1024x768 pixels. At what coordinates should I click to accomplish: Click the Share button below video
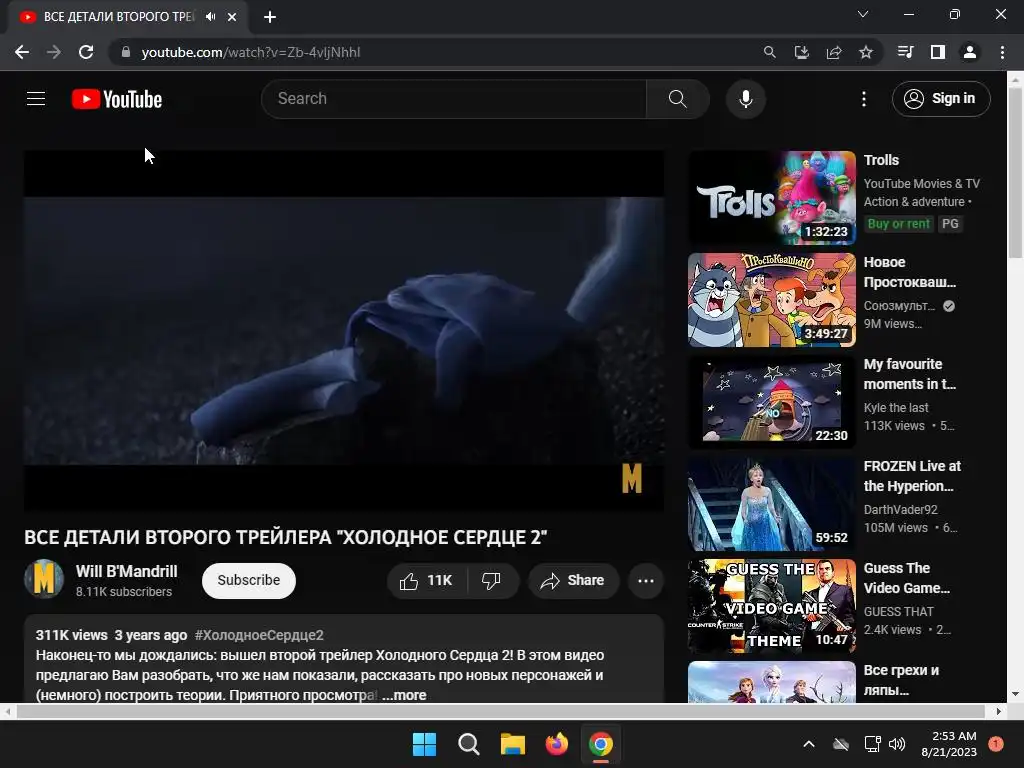[x=573, y=581]
